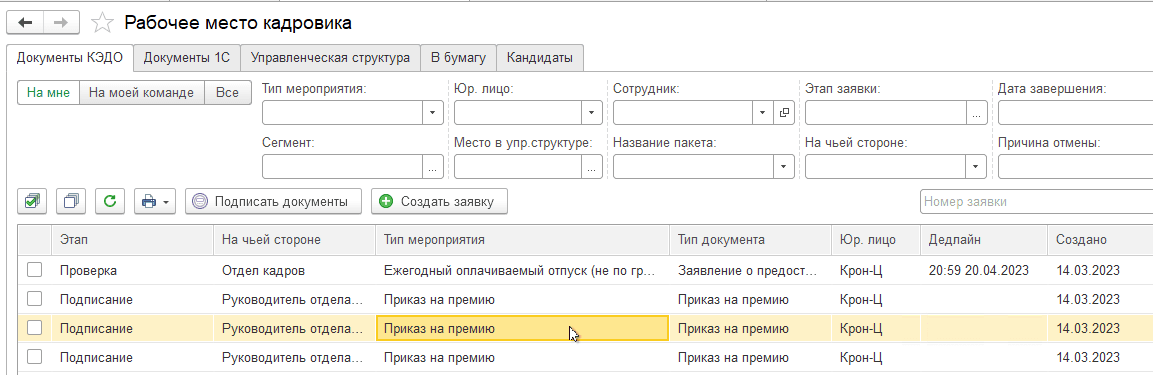Click the back navigation arrow
This screenshot has height=375, width=1153.
pos(25,23)
